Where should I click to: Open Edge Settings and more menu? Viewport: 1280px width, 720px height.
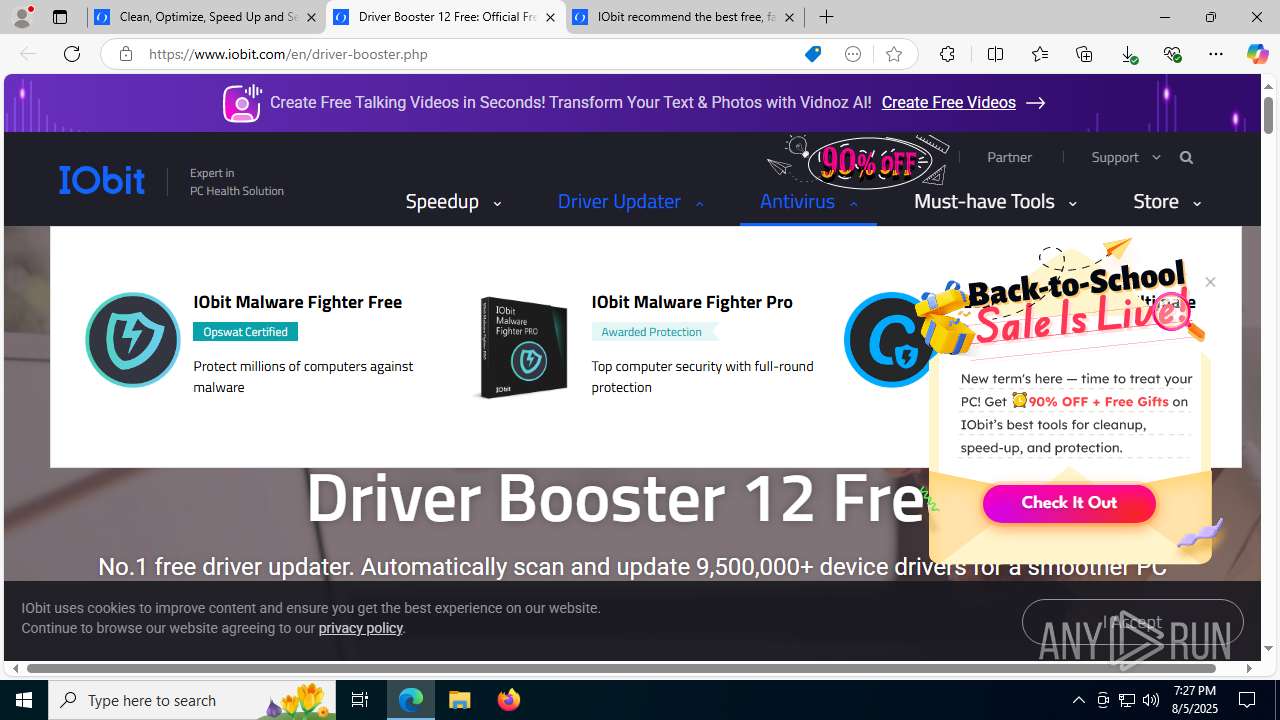(x=1216, y=54)
